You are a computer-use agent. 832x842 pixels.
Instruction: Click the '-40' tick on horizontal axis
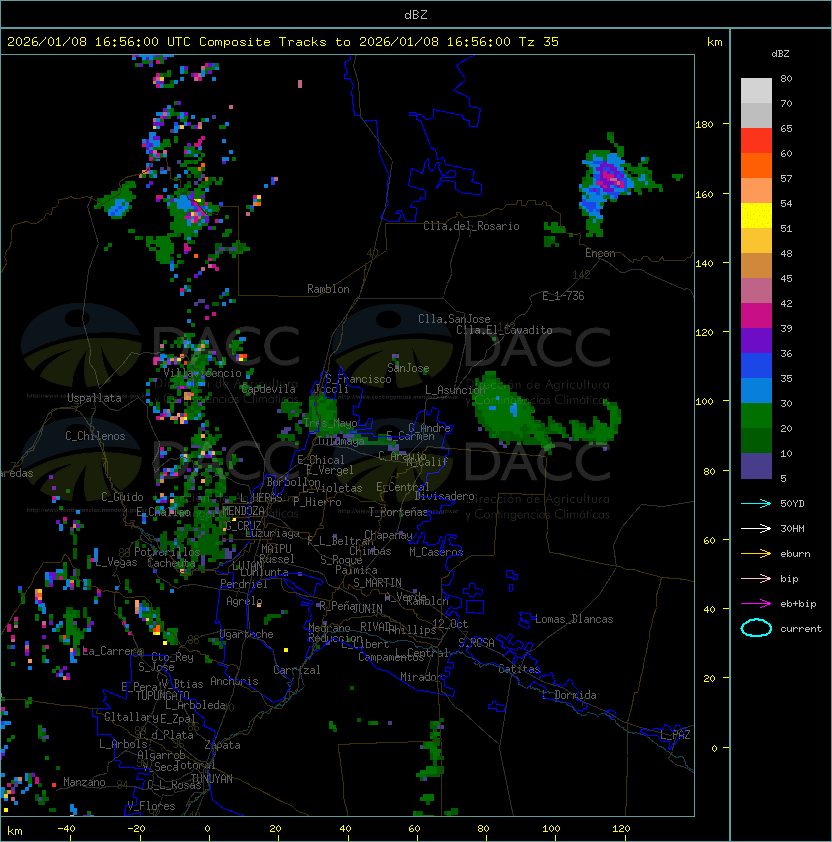[66, 829]
